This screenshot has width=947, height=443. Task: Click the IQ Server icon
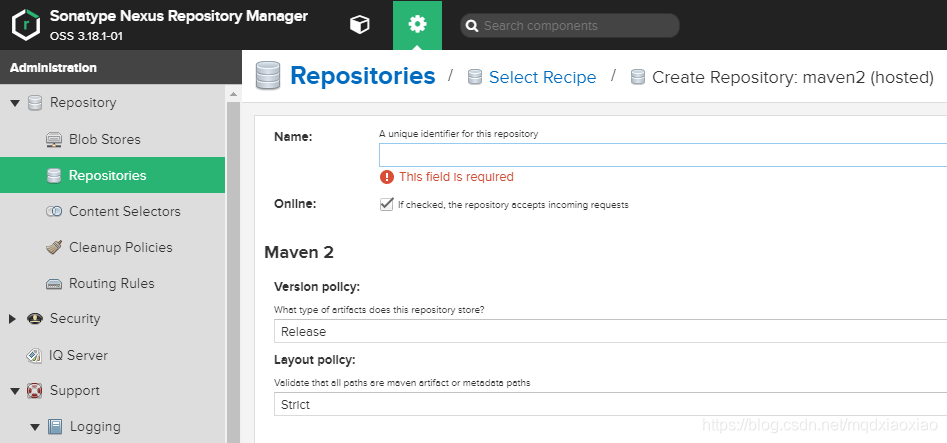point(34,355)
